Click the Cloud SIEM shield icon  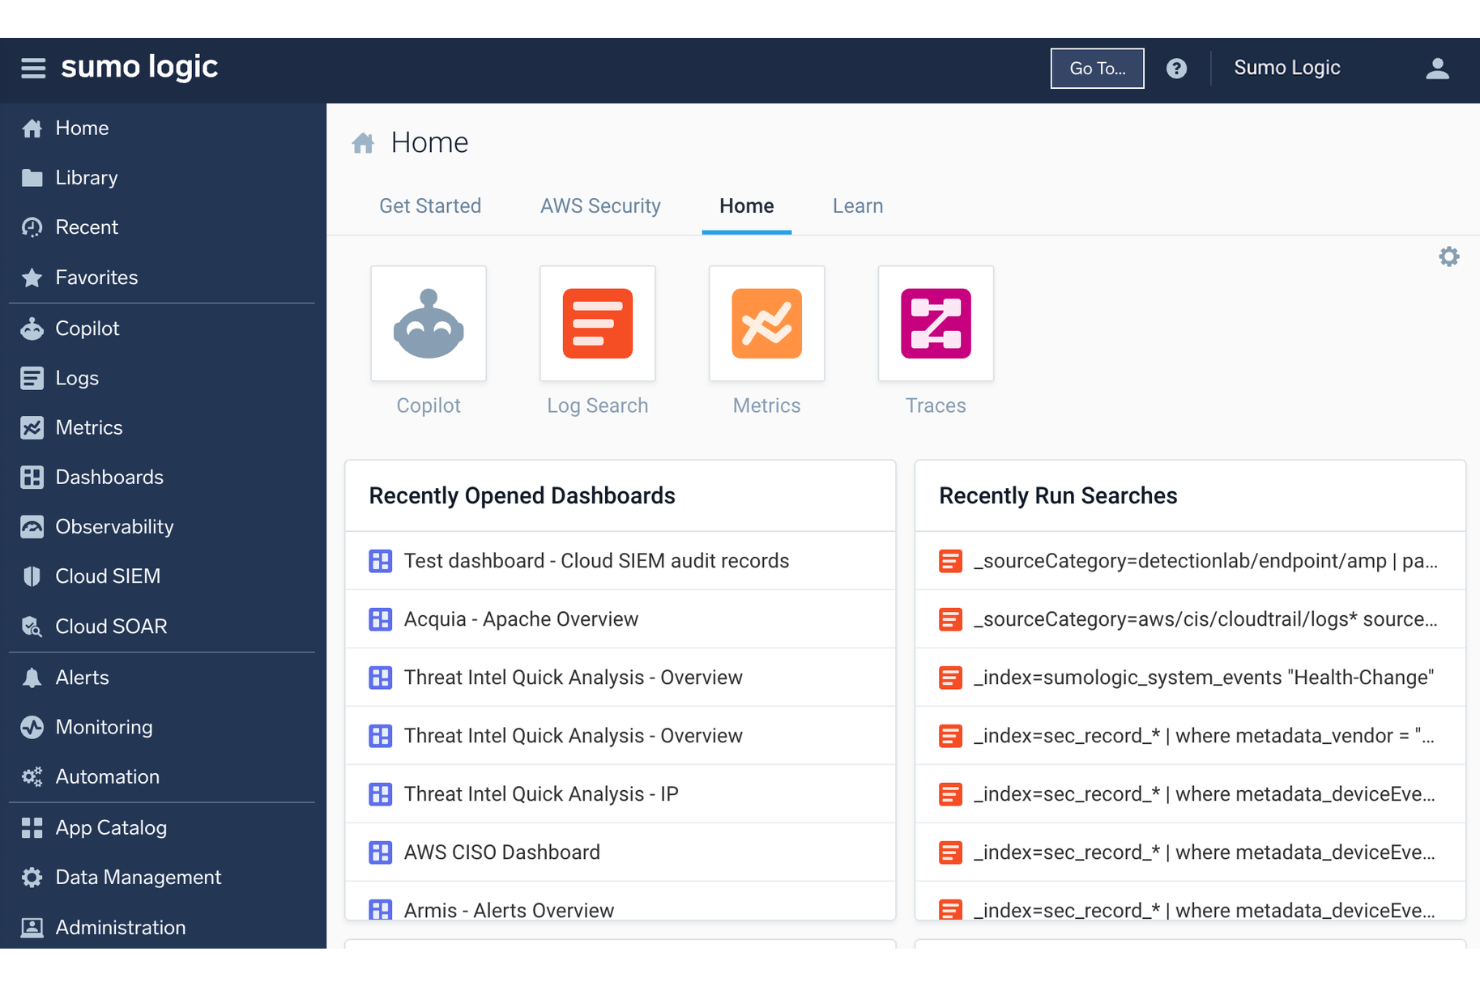tap(33, 576)
